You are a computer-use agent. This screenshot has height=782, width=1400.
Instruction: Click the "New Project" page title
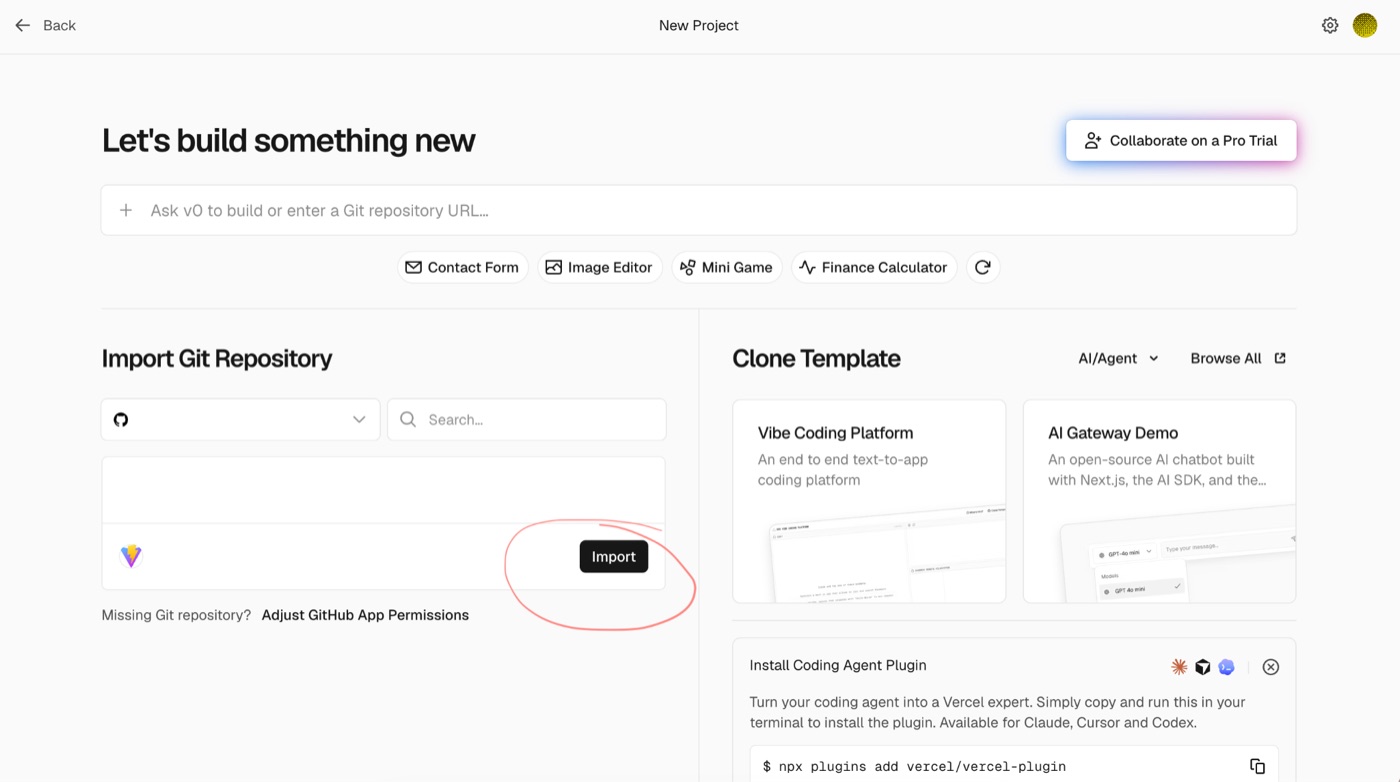[699, 25]
